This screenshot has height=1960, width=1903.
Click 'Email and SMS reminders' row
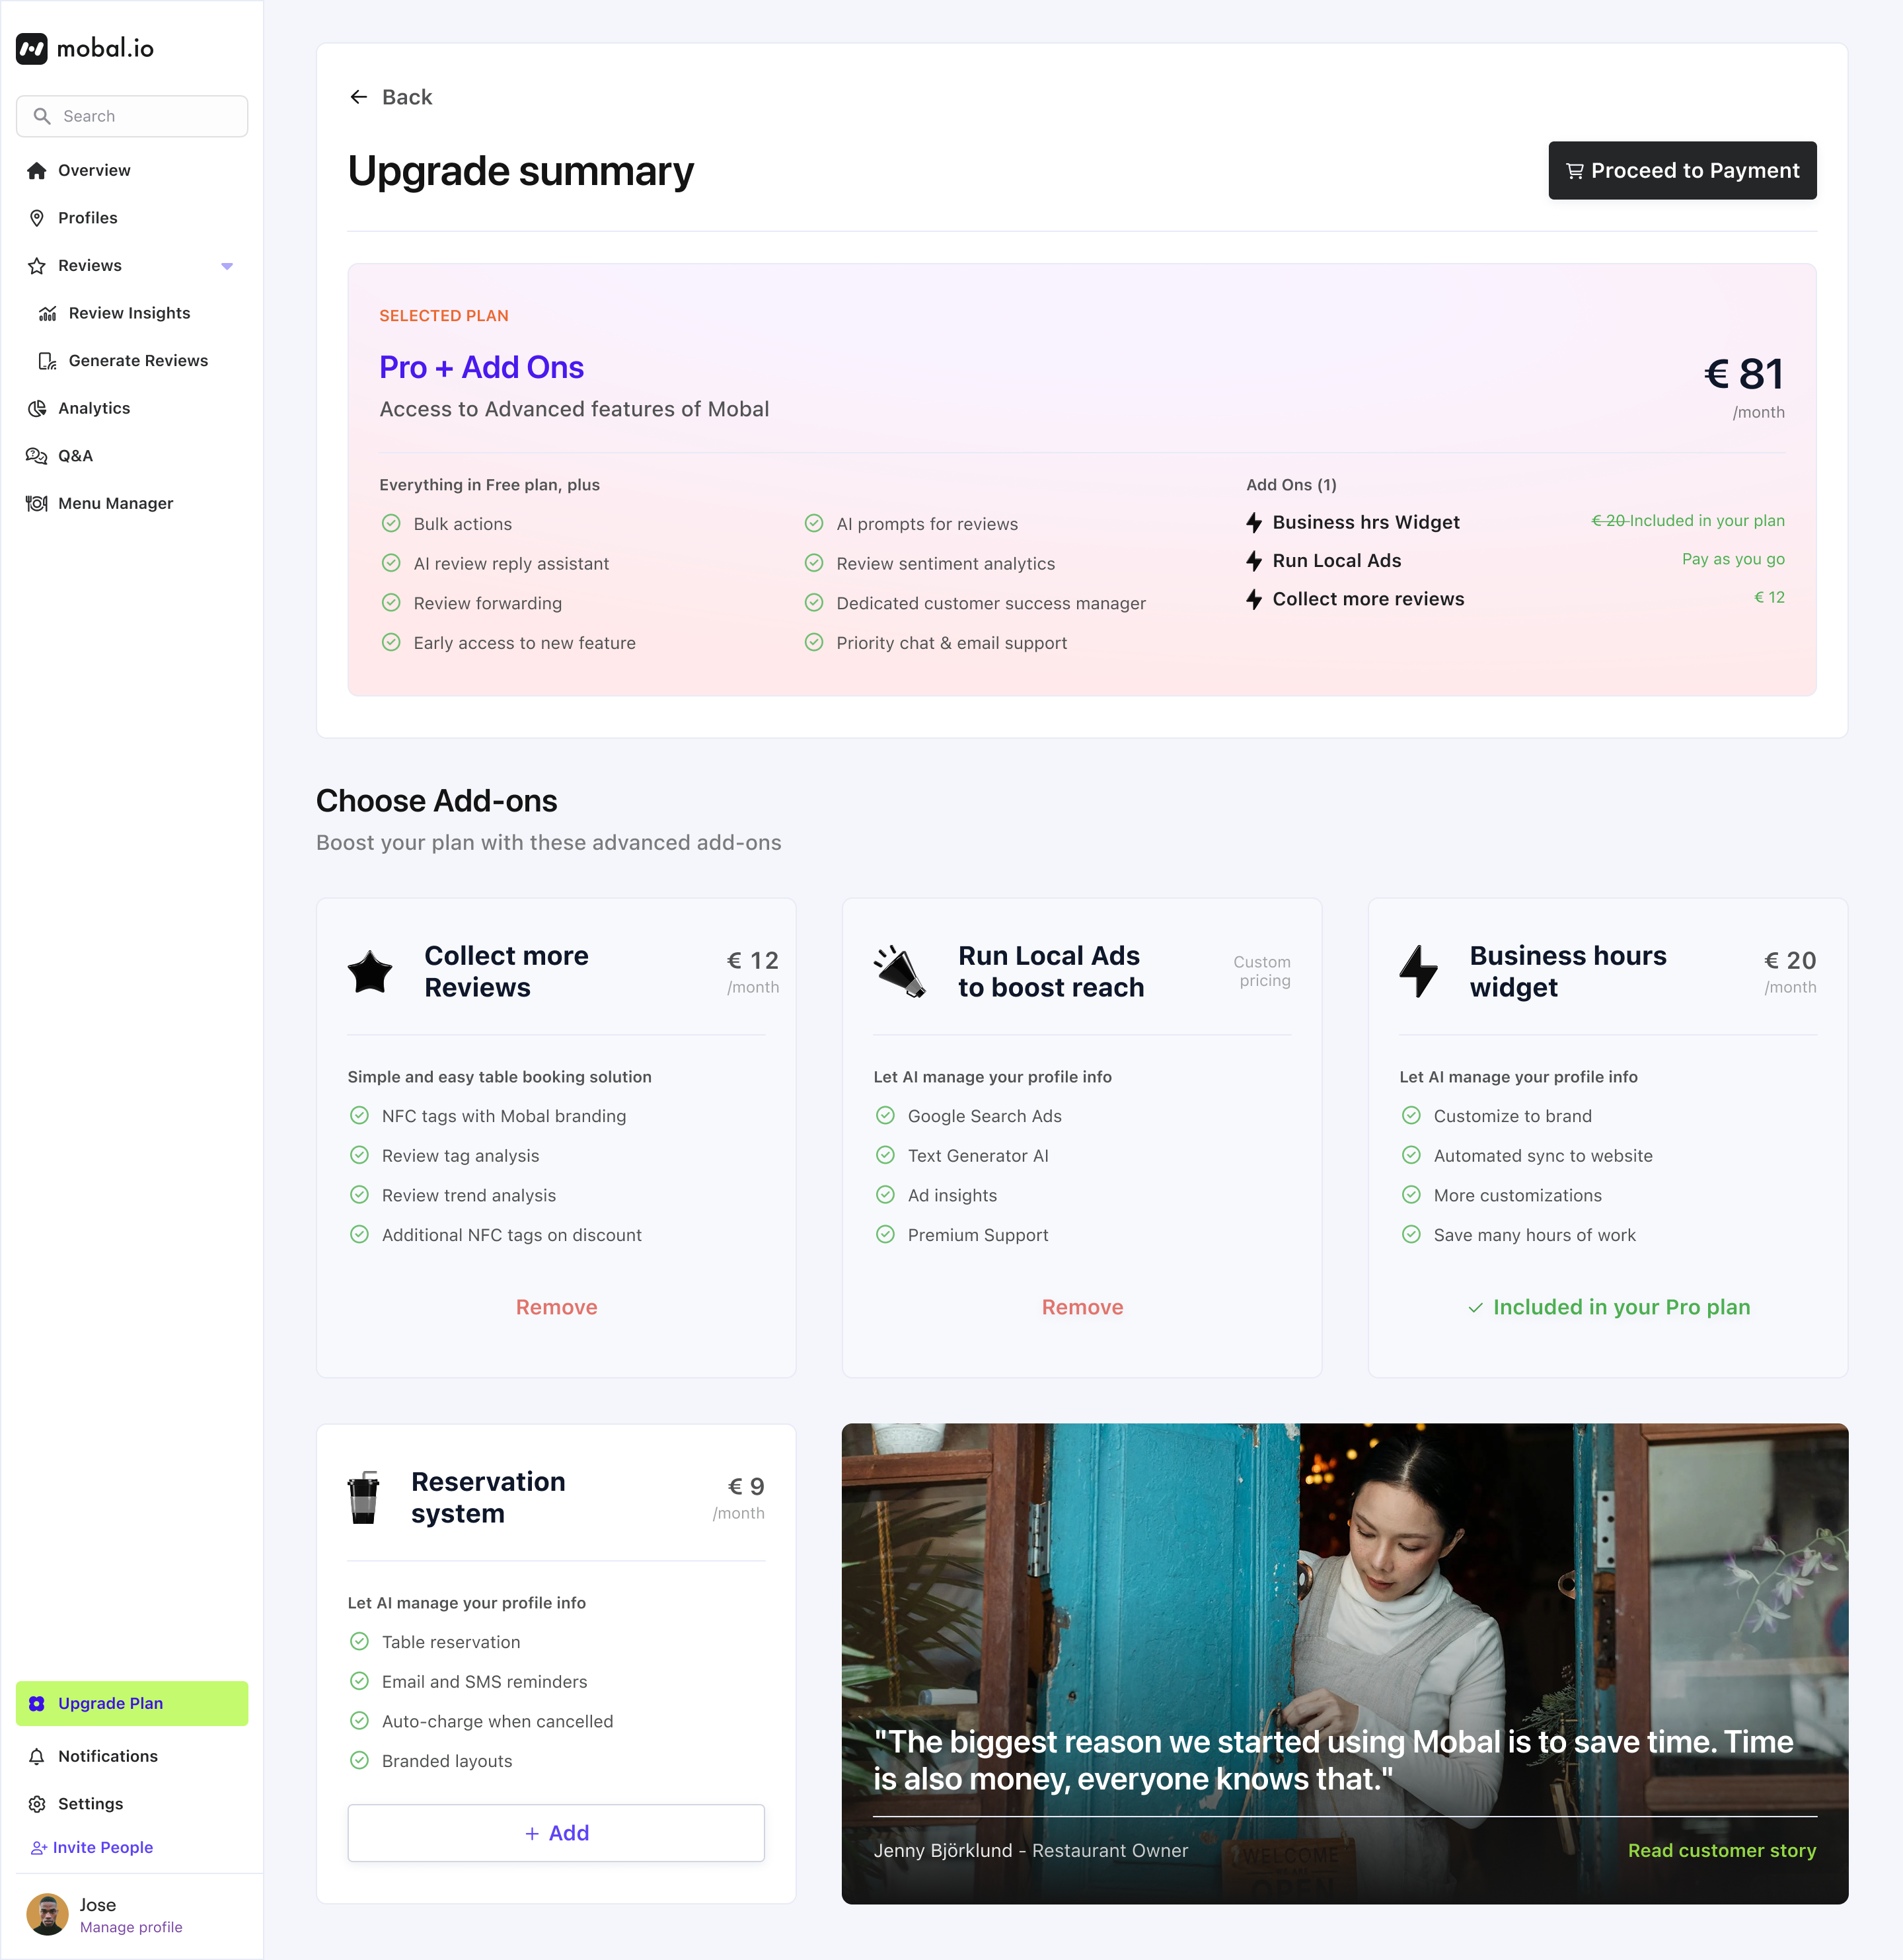pyautogui.click(x=468, y=1682)
